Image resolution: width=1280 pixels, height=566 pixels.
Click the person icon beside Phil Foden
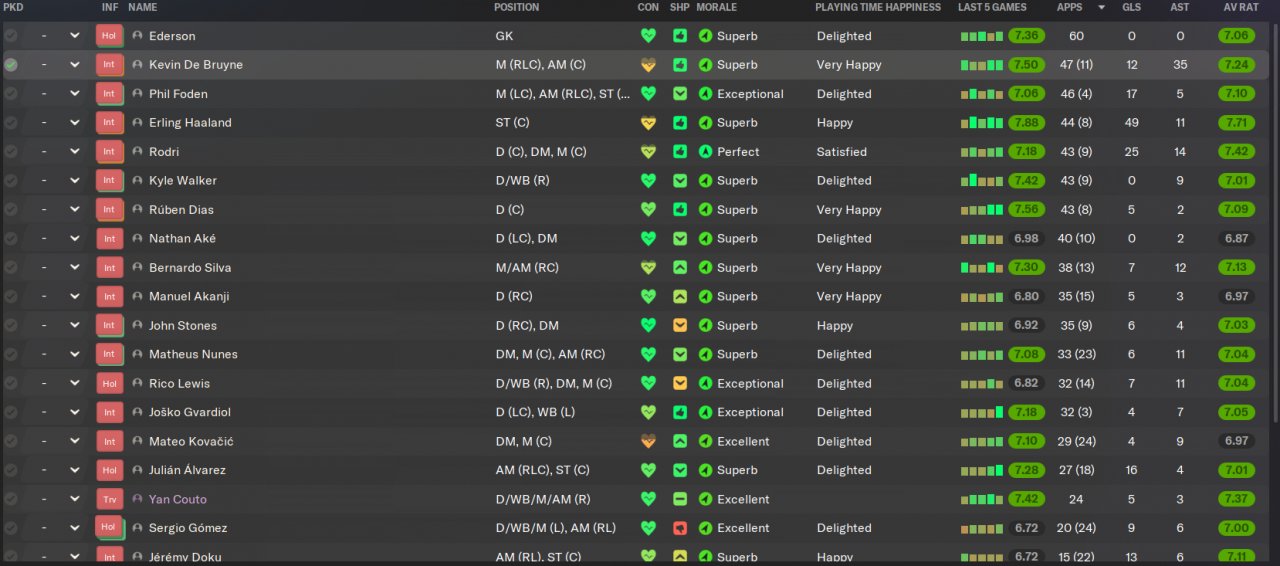(x=137, y=94)
